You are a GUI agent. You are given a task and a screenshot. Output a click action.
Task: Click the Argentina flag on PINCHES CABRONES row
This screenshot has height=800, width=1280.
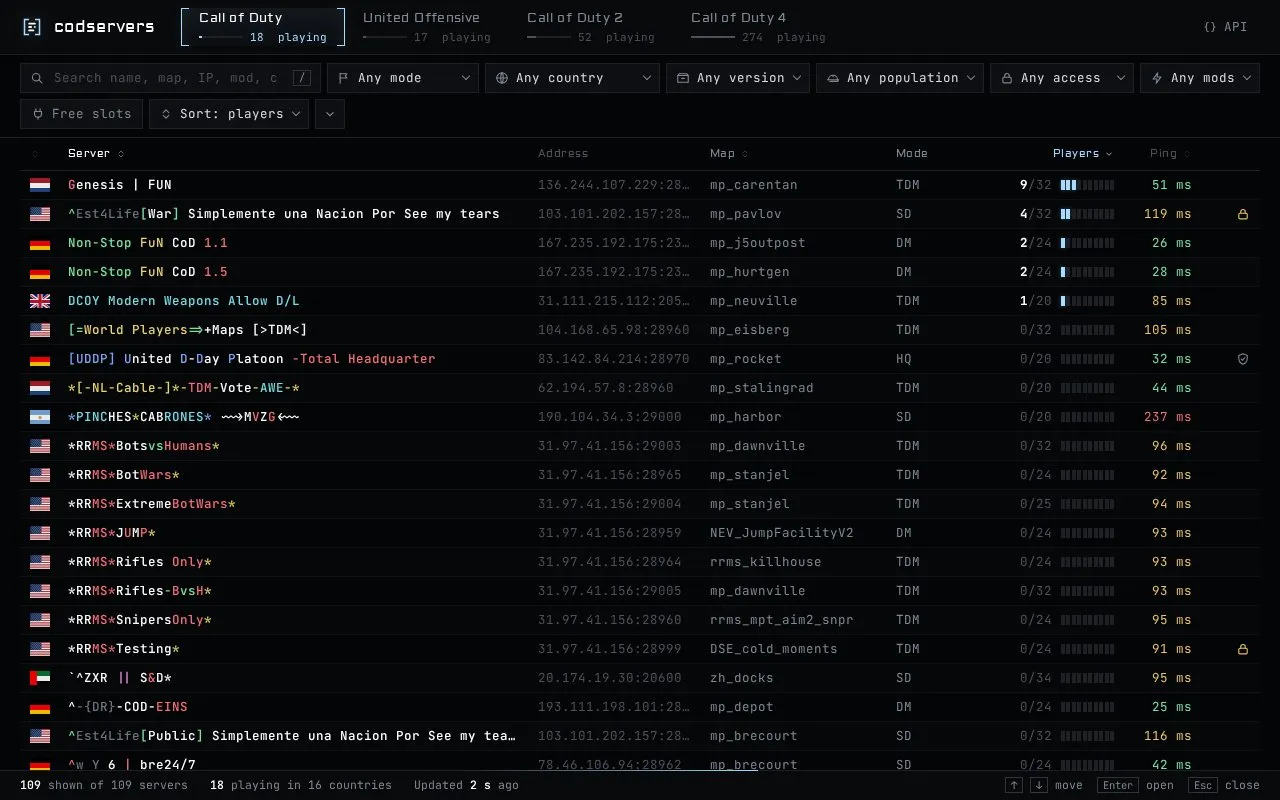coord(40,417)
